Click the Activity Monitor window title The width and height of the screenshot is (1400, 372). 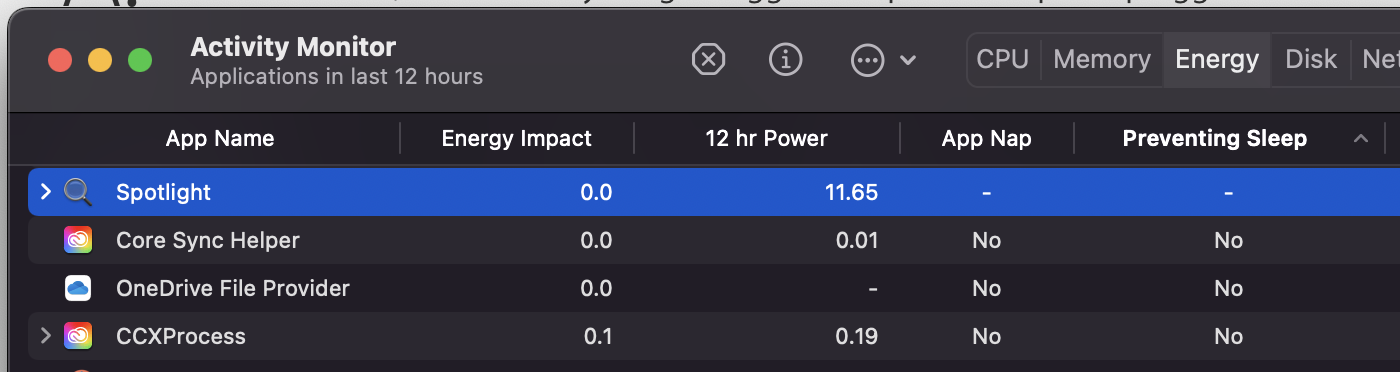[x=293, y=47]
